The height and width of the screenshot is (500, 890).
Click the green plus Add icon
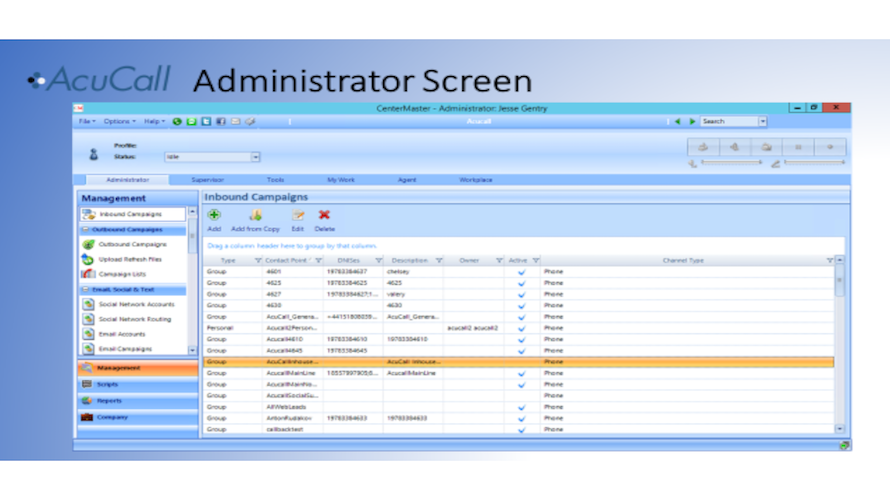(214, 215)
